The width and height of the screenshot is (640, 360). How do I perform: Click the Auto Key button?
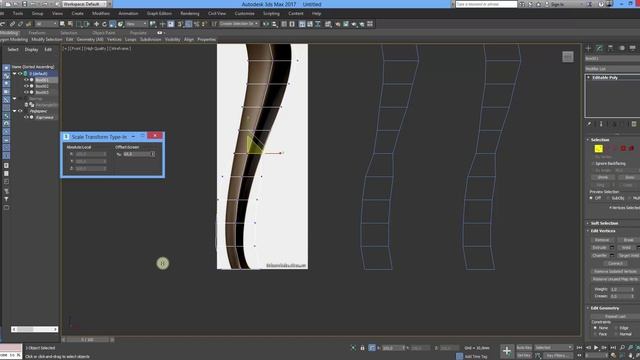coord(524,348)
